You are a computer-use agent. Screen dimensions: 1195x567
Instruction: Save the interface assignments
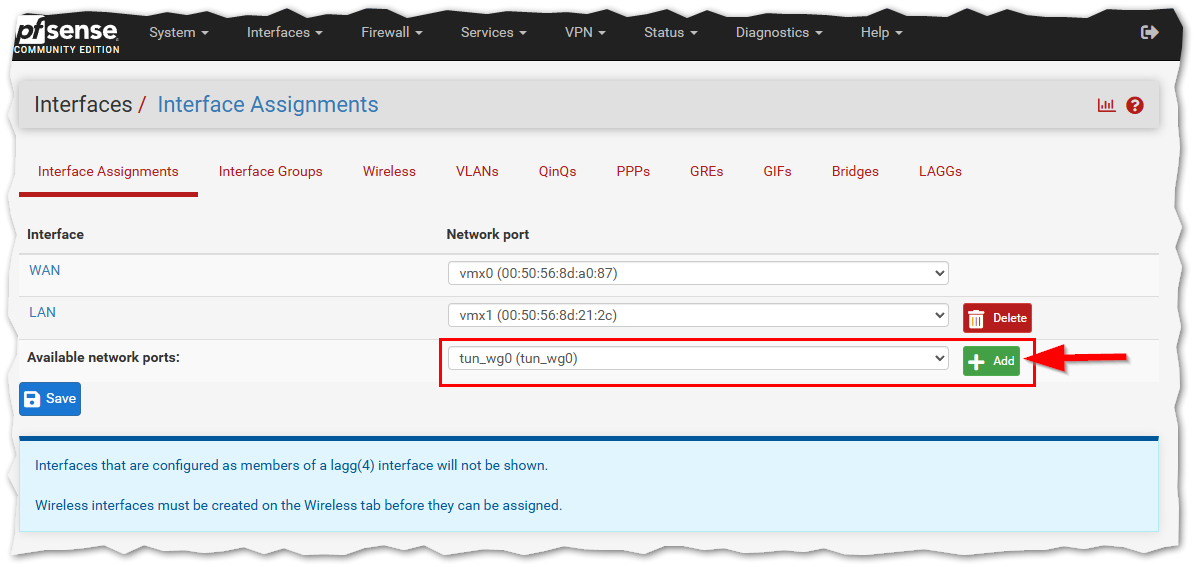pyautogui.click(x=50, y=398)
